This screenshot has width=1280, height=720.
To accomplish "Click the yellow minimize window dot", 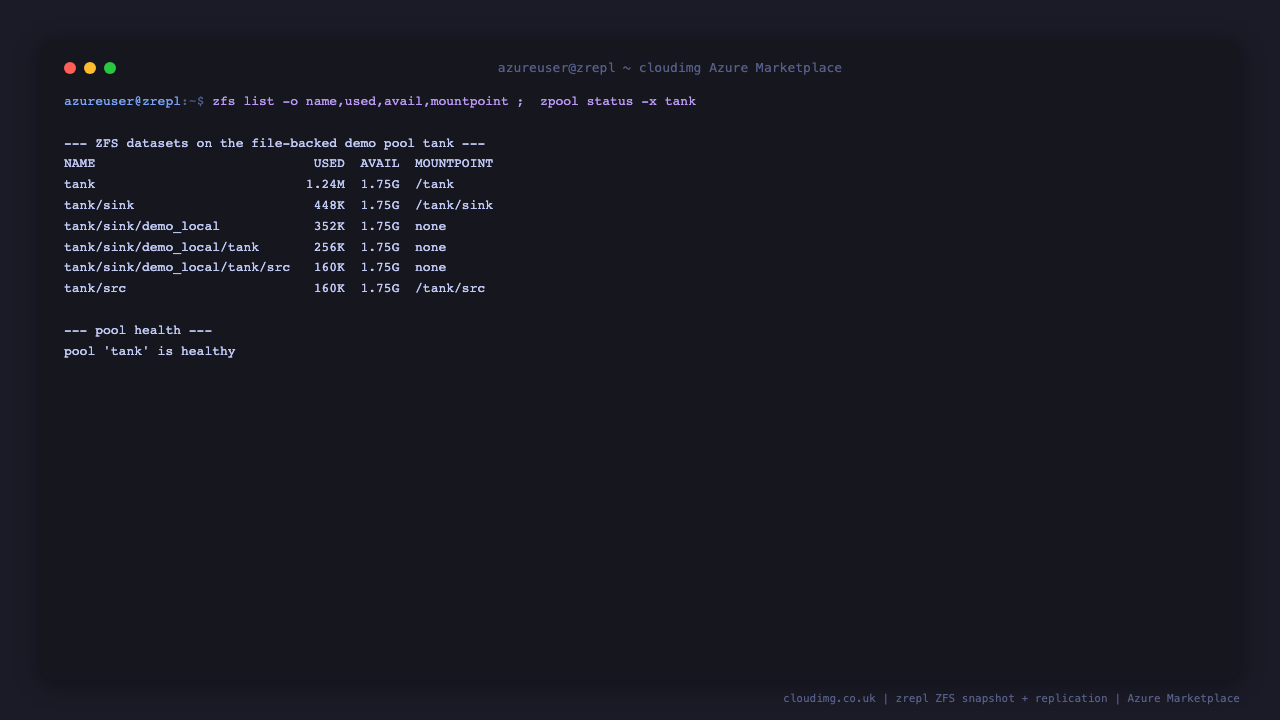I will [x=90, y=68].
